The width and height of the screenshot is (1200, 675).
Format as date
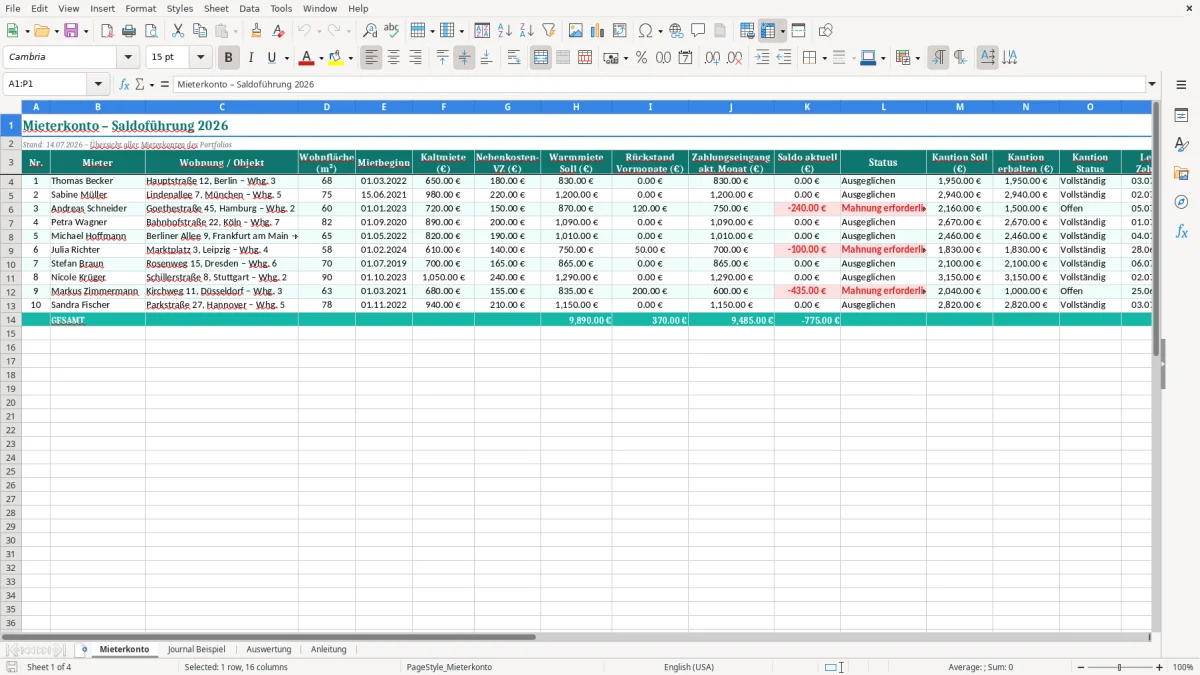[685, 58]
